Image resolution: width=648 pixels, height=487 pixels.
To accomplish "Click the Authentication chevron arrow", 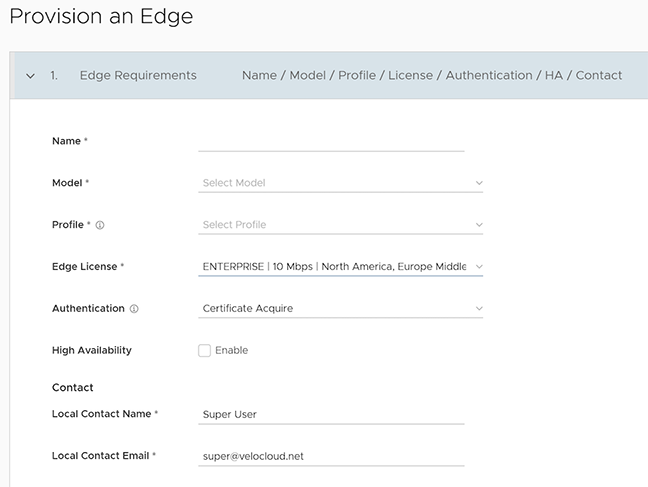I will (478, 309).
